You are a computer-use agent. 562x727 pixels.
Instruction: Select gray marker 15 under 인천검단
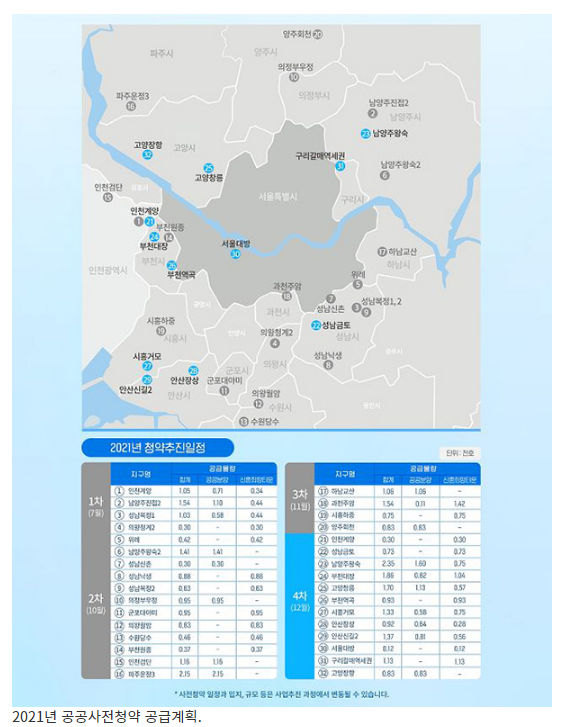point(108,198)
